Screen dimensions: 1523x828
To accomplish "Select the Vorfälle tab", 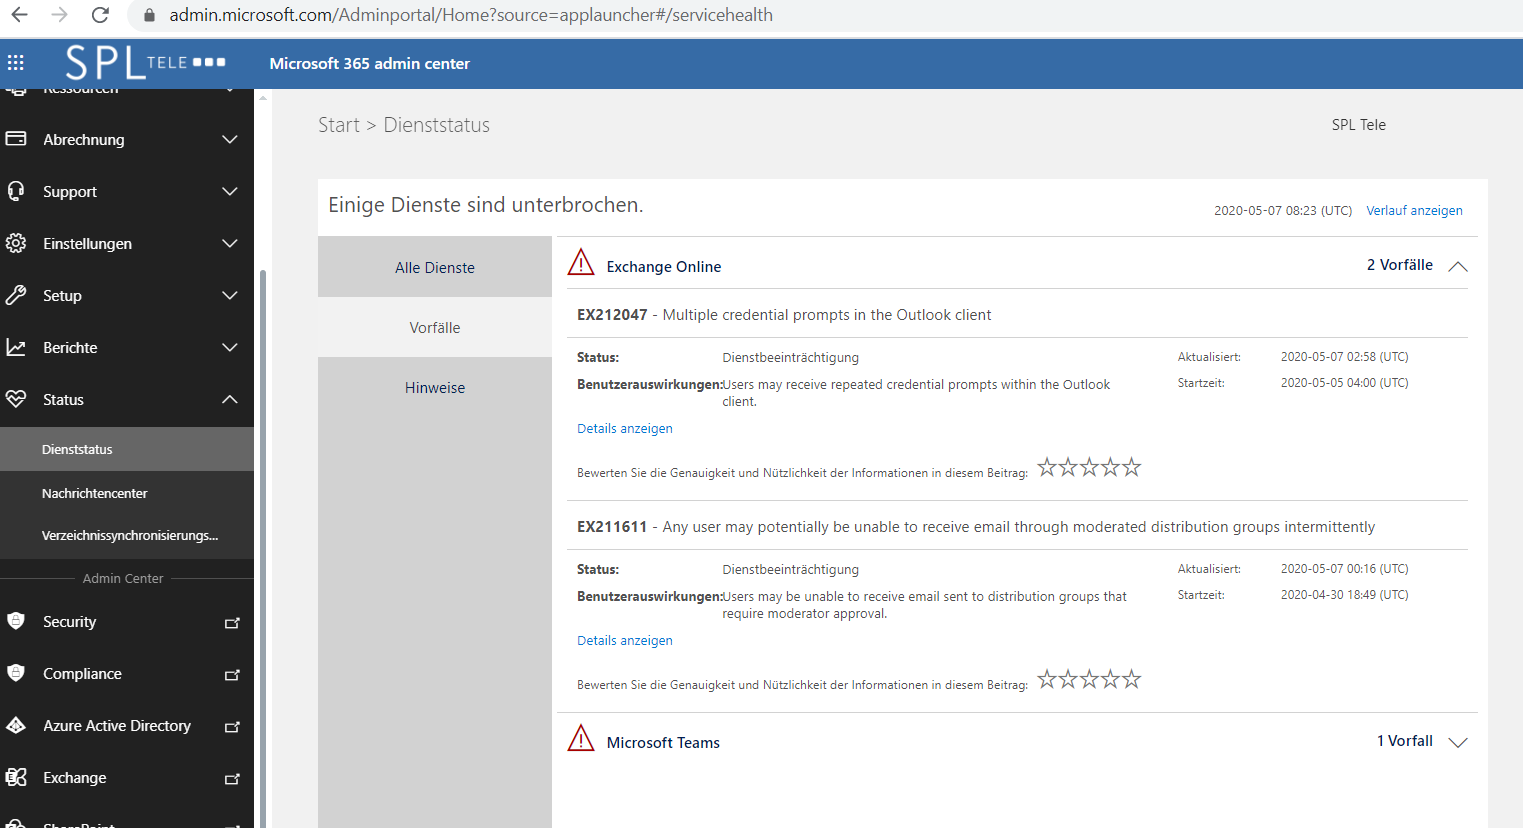I will click(435, 327).
